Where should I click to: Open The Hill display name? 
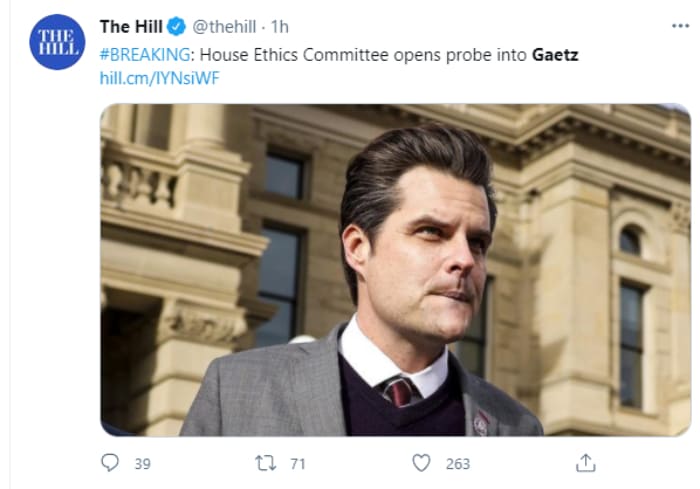(131, 27)
